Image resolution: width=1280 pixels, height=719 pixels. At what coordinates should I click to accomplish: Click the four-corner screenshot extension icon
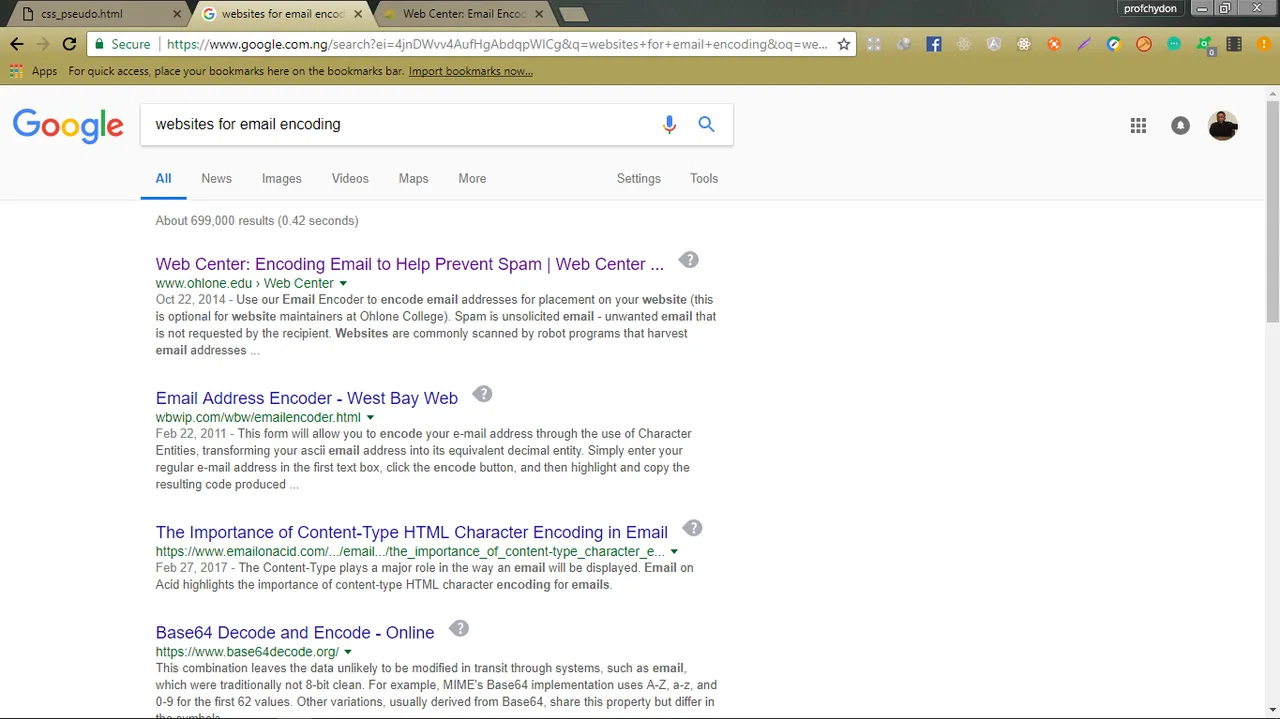874,44
